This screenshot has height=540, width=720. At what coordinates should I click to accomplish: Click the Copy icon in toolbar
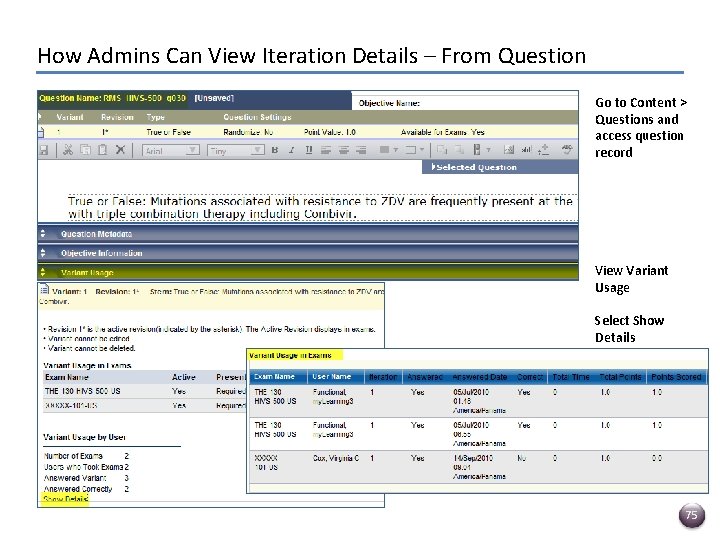tap(85, 150)
